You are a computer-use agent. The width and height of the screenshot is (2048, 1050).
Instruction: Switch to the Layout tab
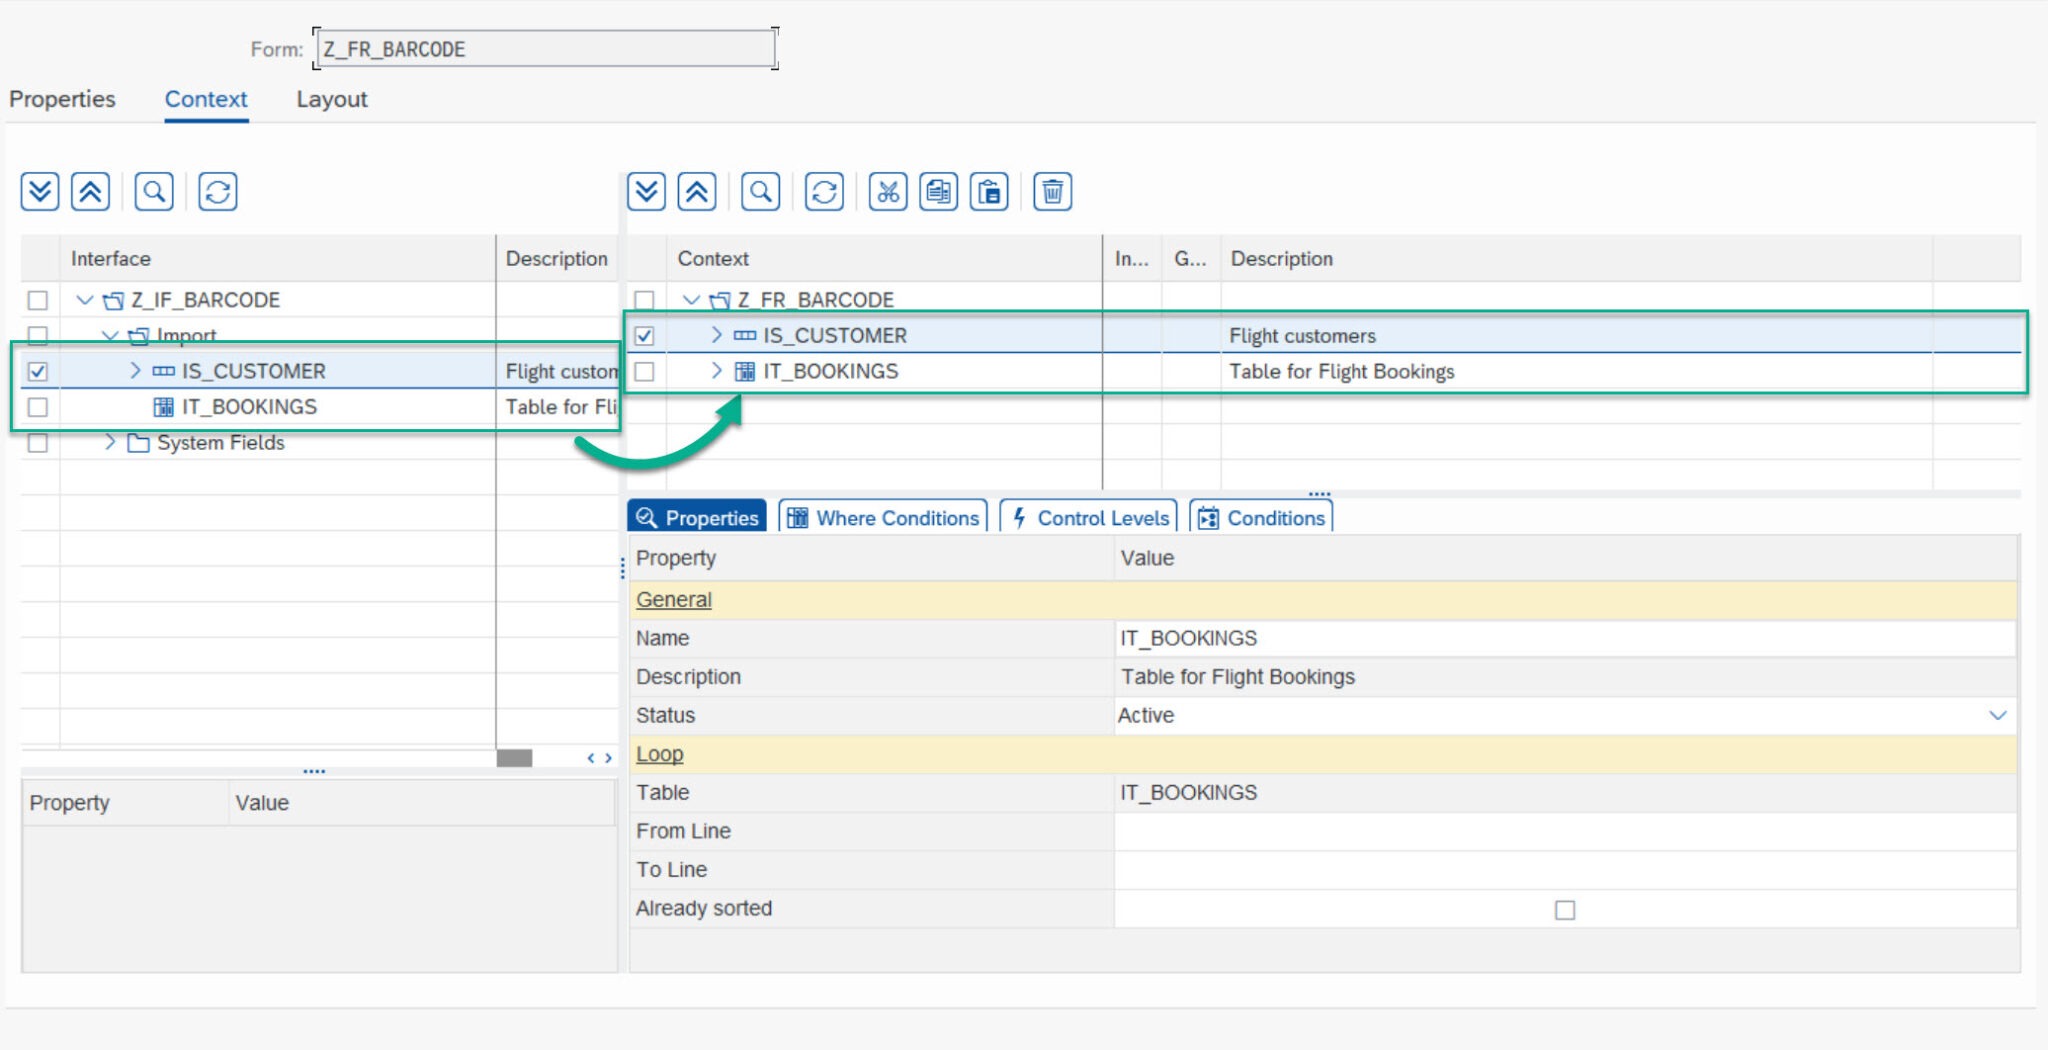pyautogui.click(x=331, y=99)
